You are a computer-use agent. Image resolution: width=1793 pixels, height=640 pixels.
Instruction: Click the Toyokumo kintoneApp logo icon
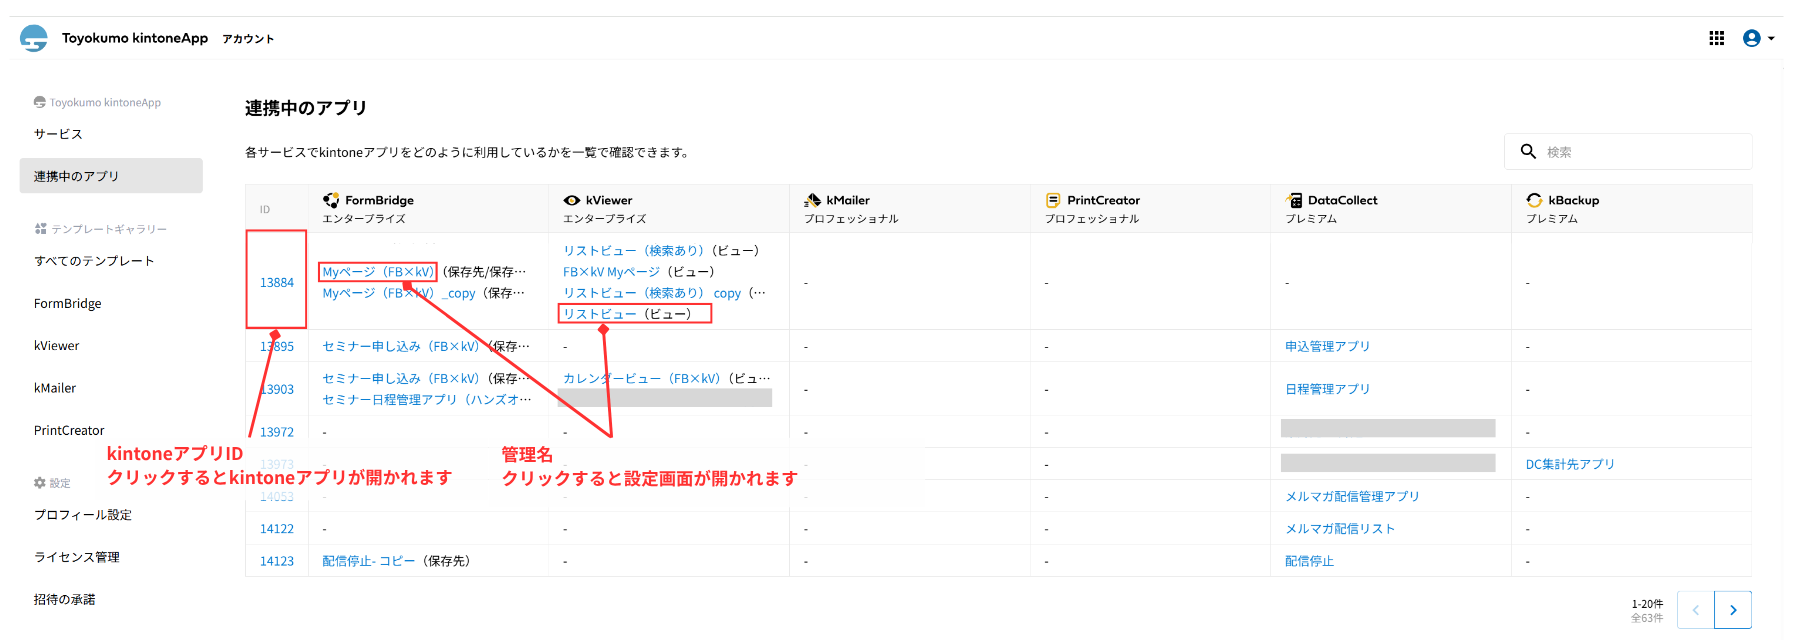(34, 38)
